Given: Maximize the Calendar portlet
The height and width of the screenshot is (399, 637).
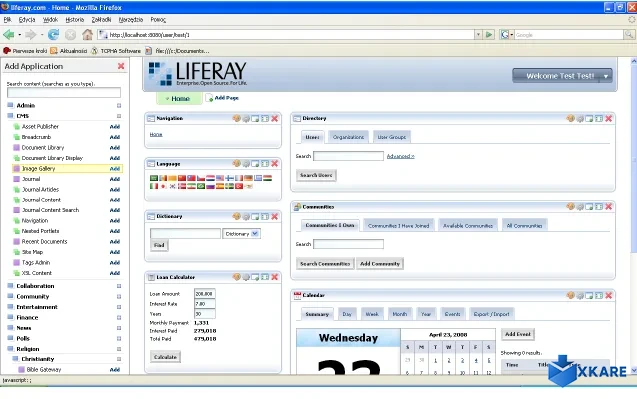Looking at the screenshot, I should point(599,295).
